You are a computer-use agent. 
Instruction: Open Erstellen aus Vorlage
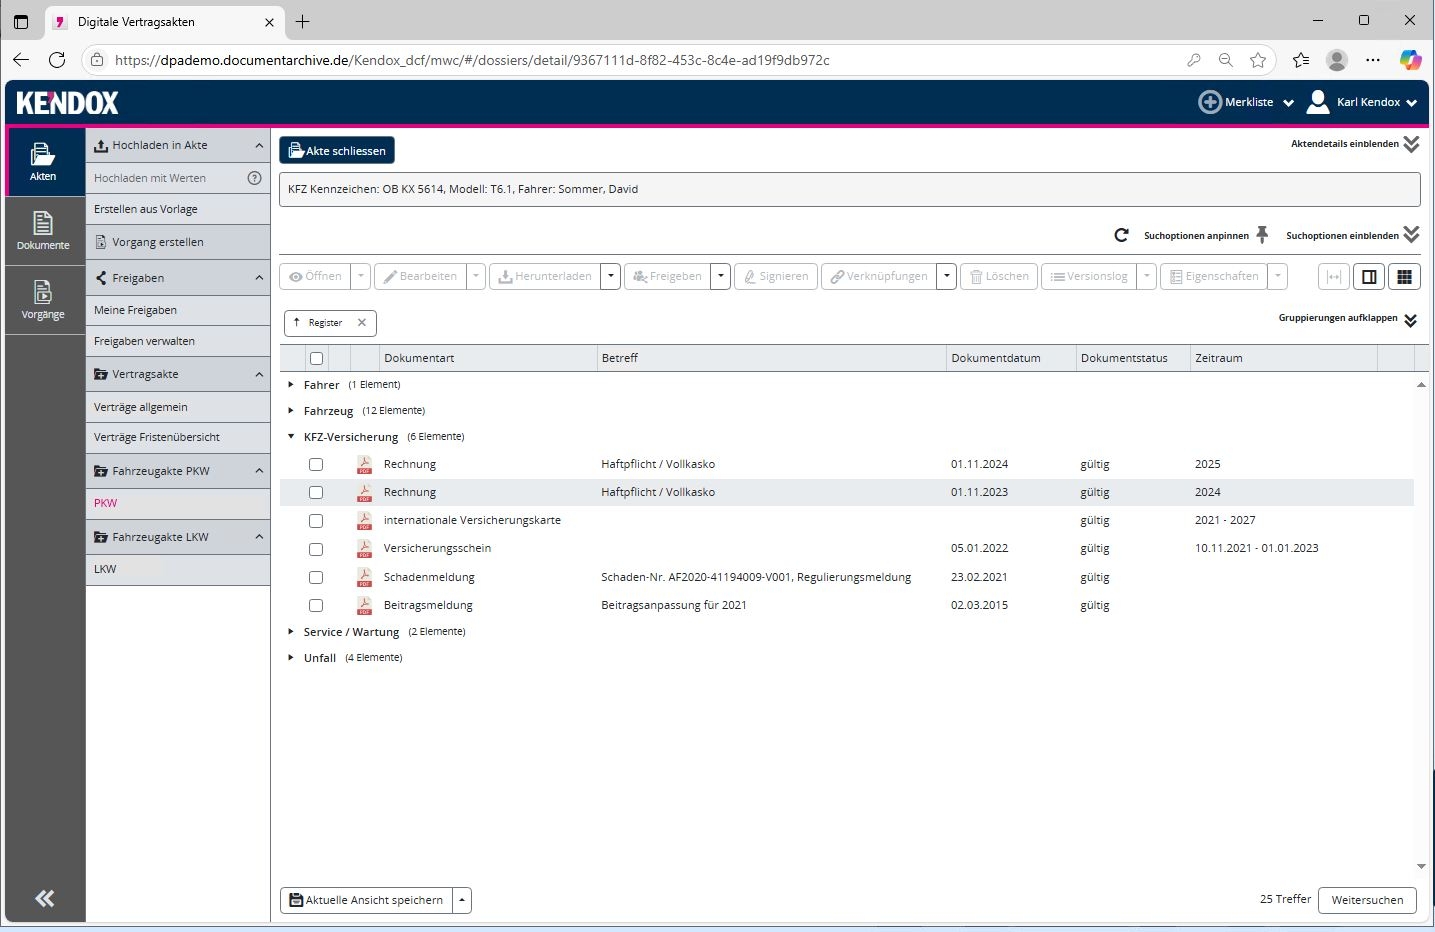pos(178,209)
